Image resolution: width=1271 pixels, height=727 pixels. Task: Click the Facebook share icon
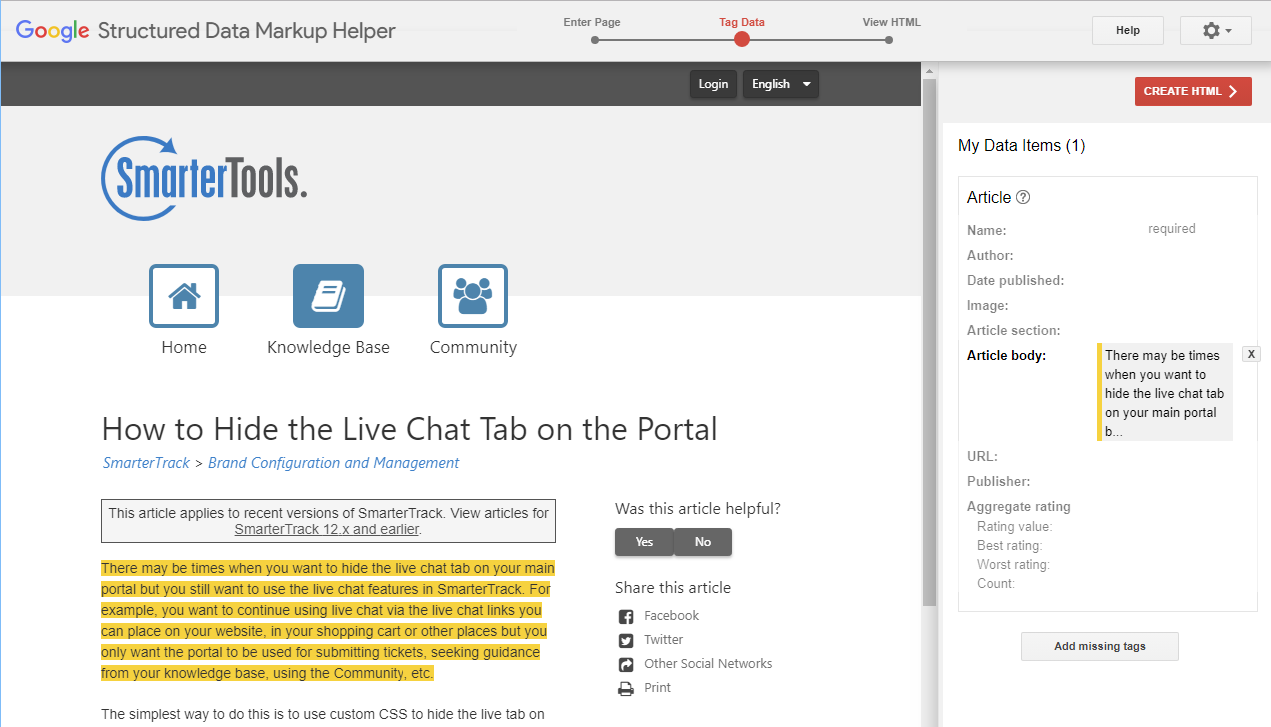tap(626, 617)
